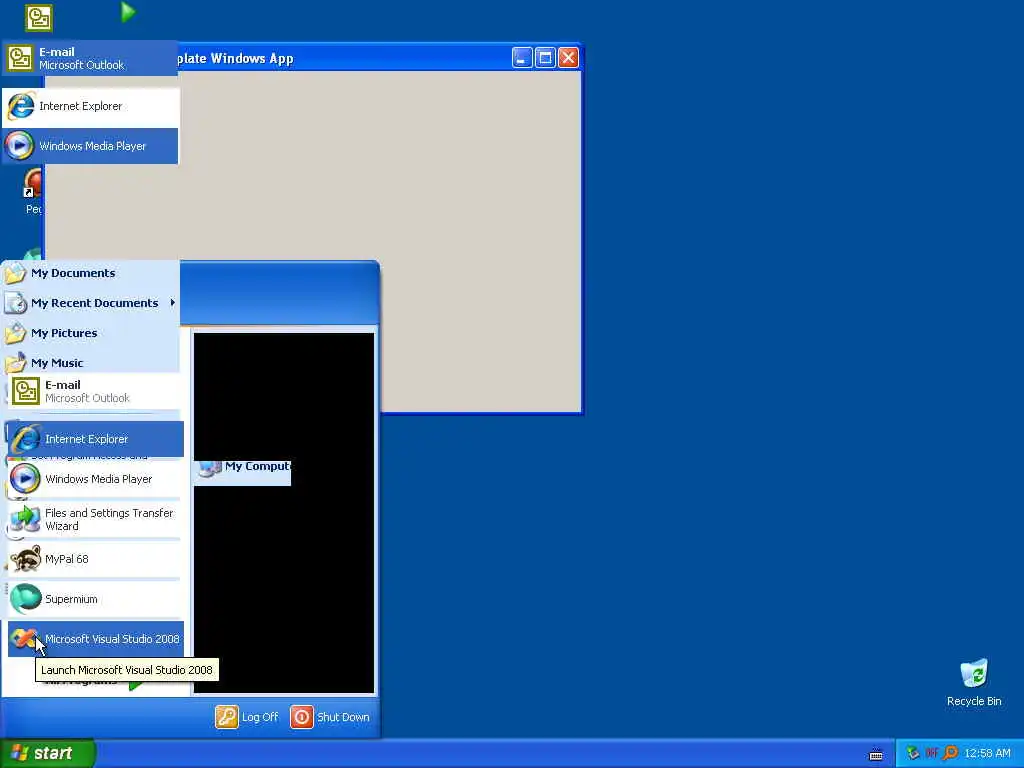Viewport: 1024px width, 768px height.
Task: Launch Supermium browser
Action: click(94, 599)
